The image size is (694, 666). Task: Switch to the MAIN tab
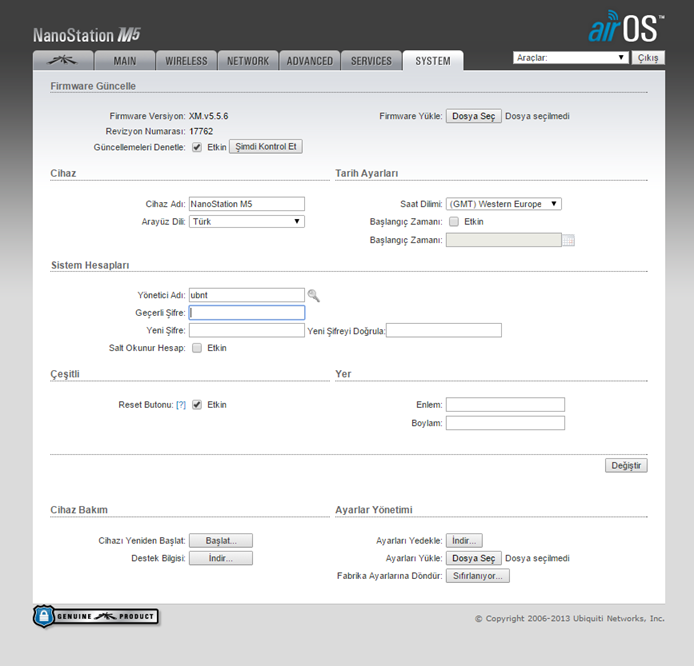125,61
